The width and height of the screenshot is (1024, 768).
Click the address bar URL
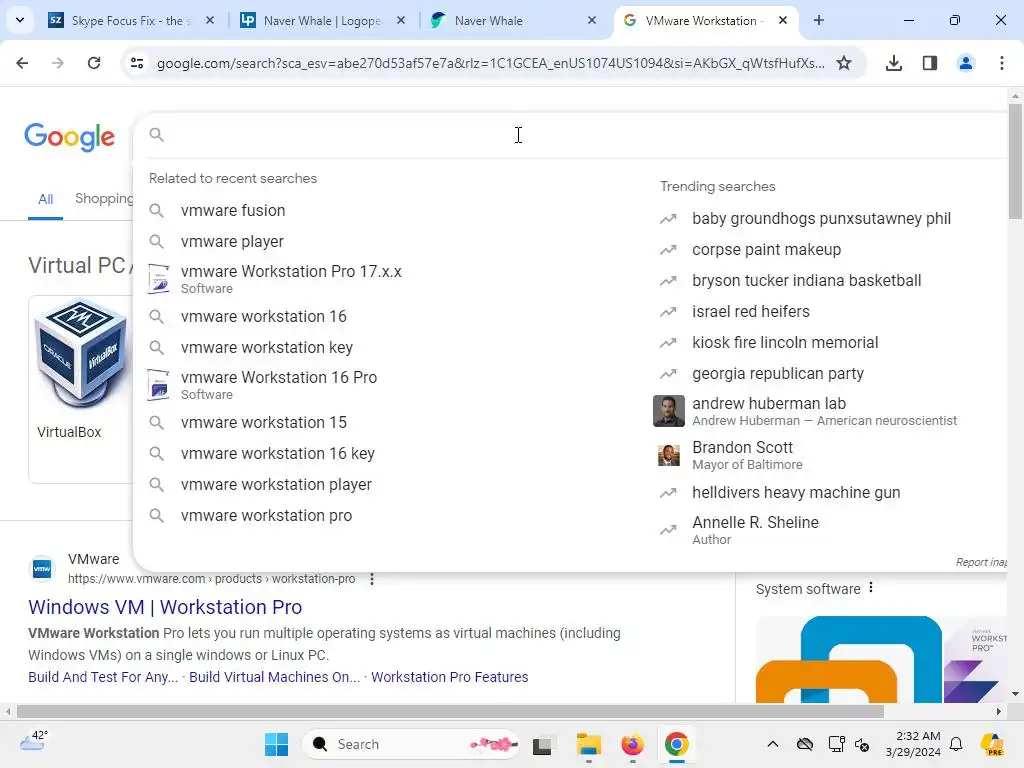coord(490,63)
